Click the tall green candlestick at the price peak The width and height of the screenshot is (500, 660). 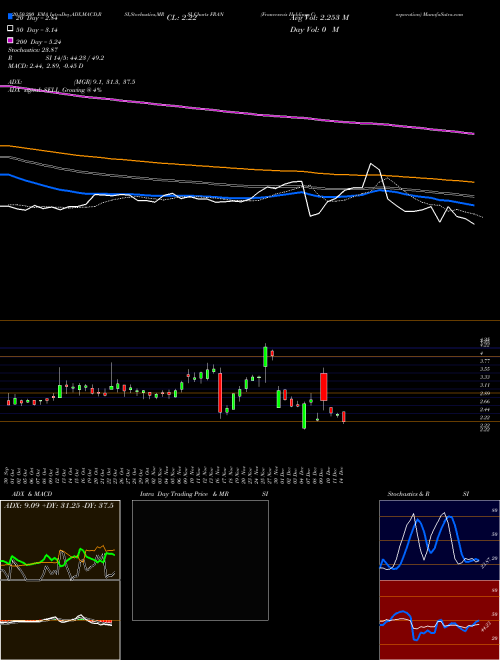tap(265, 357)
